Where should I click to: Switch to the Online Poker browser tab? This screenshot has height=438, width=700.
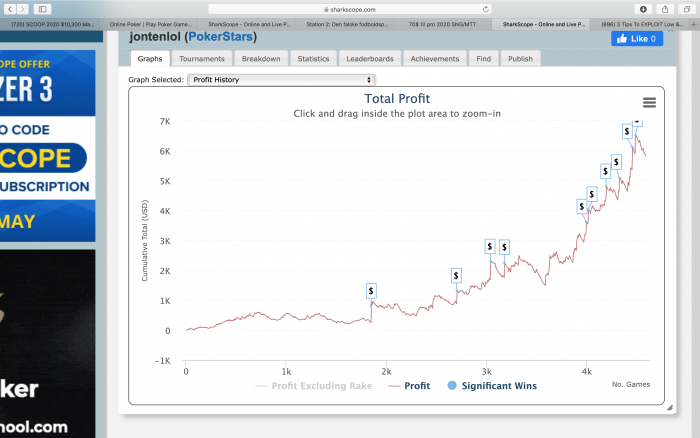click(x=151, y=24)
